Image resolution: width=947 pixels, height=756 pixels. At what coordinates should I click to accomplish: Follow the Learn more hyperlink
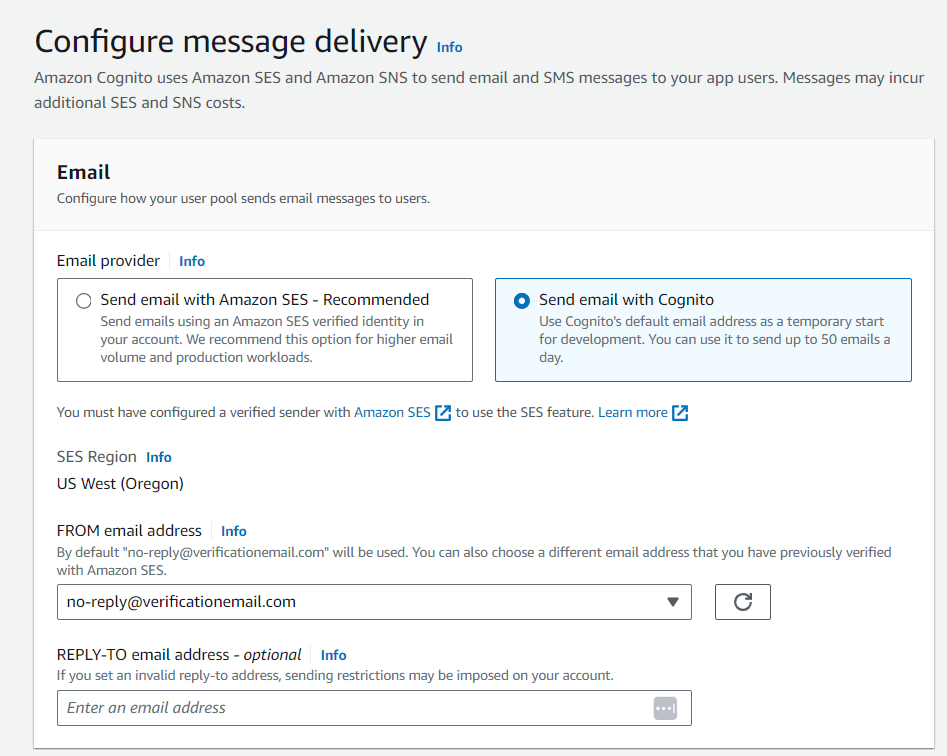(x=632, y=412)
